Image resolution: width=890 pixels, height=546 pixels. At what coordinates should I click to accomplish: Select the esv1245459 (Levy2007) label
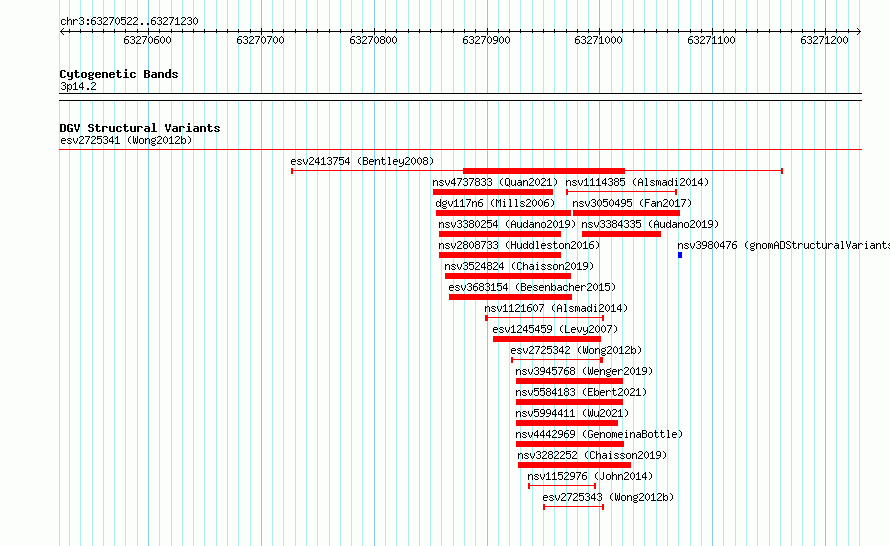[555, 329]
